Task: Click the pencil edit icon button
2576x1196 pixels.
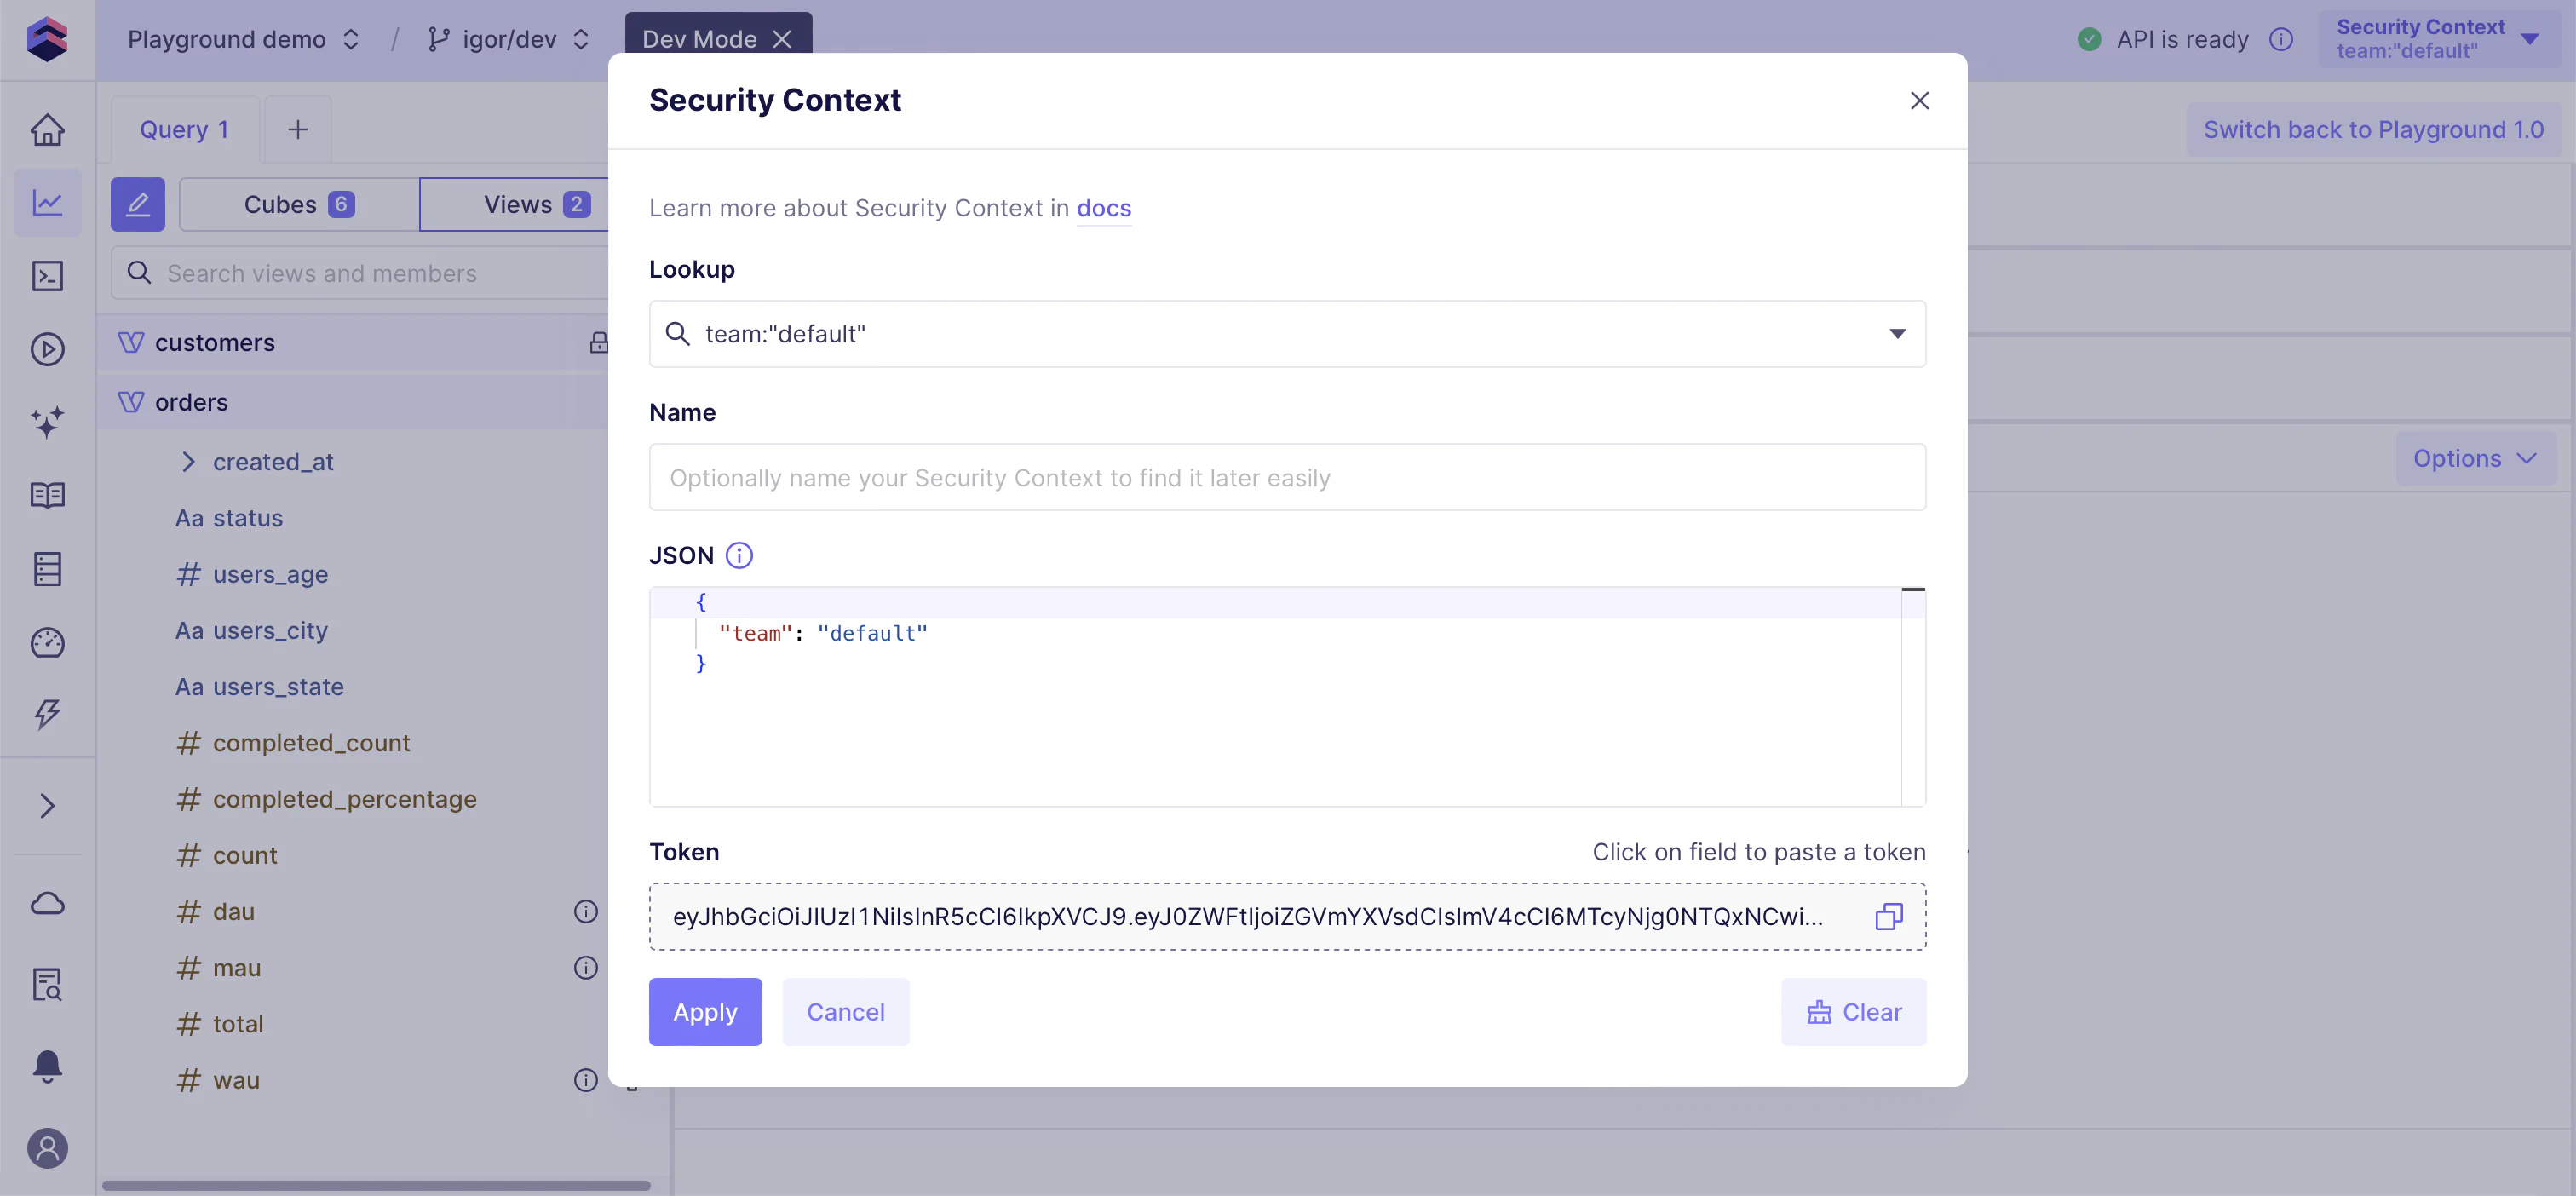Action: point(138,204)
